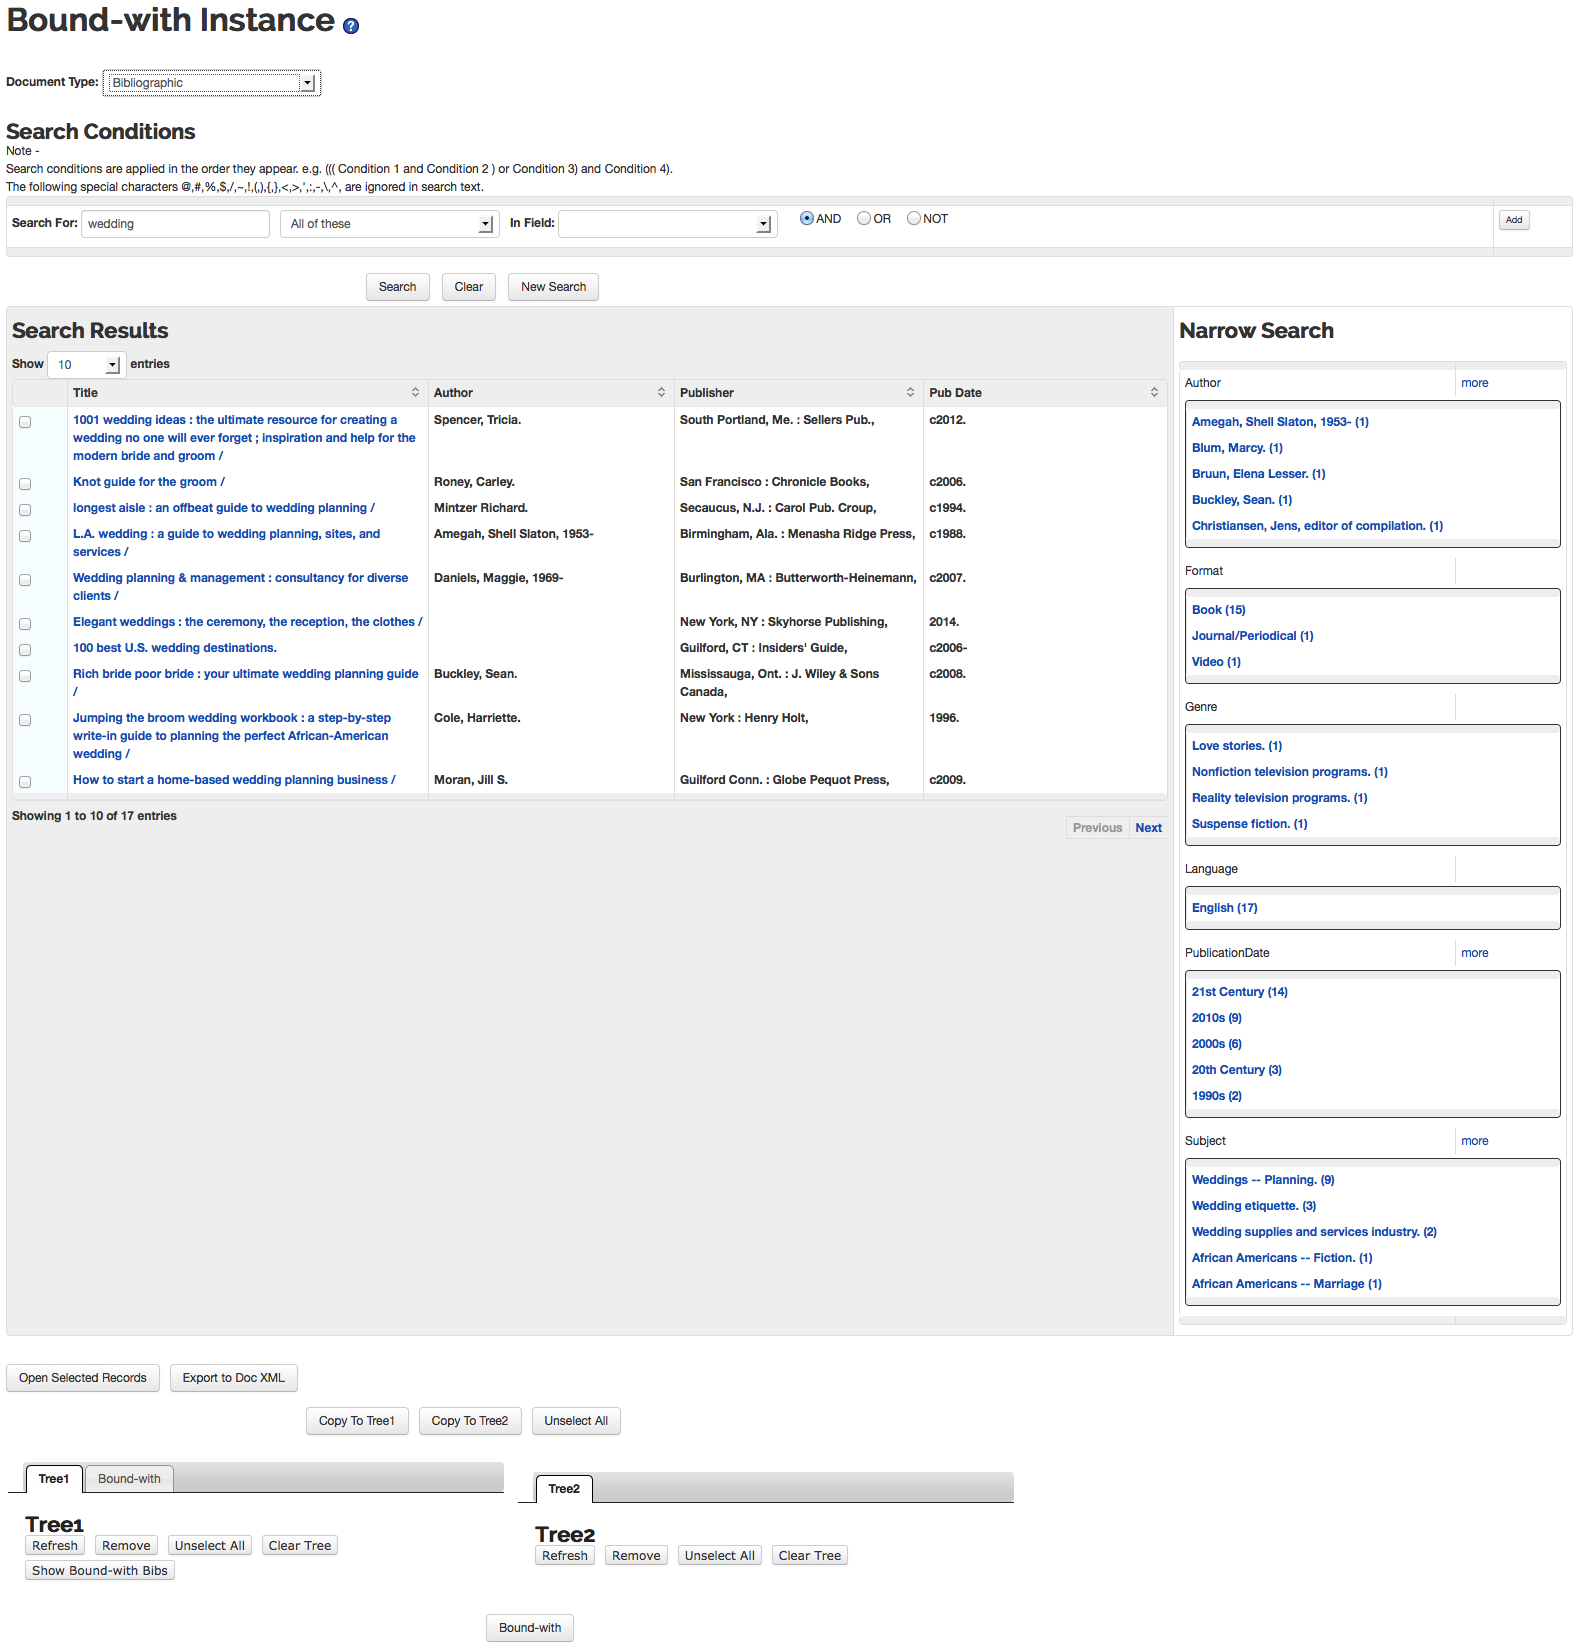Change the Show entries count dropdown

pyautogui.click(x=84, y=364)
